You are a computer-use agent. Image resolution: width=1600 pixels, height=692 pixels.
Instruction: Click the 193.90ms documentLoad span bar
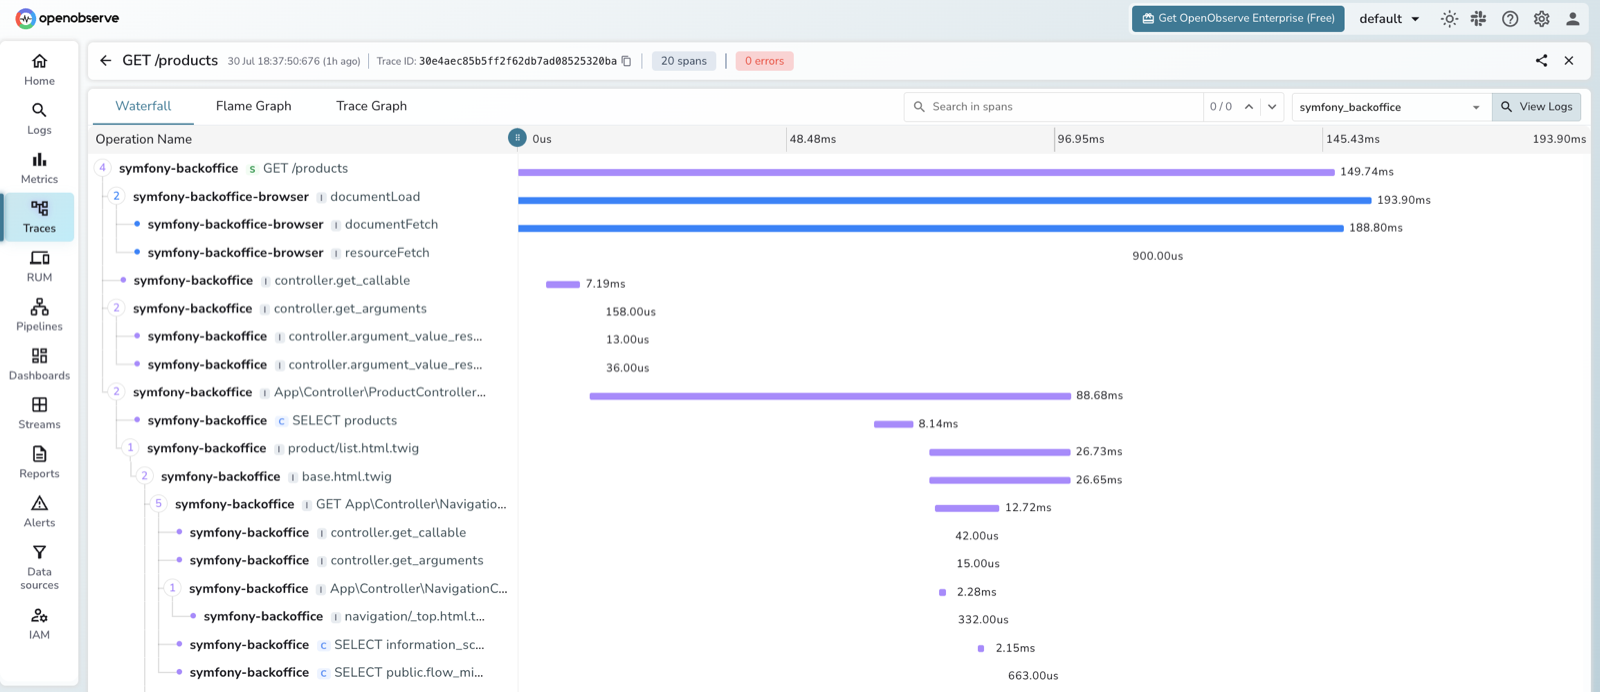(945, 200)
